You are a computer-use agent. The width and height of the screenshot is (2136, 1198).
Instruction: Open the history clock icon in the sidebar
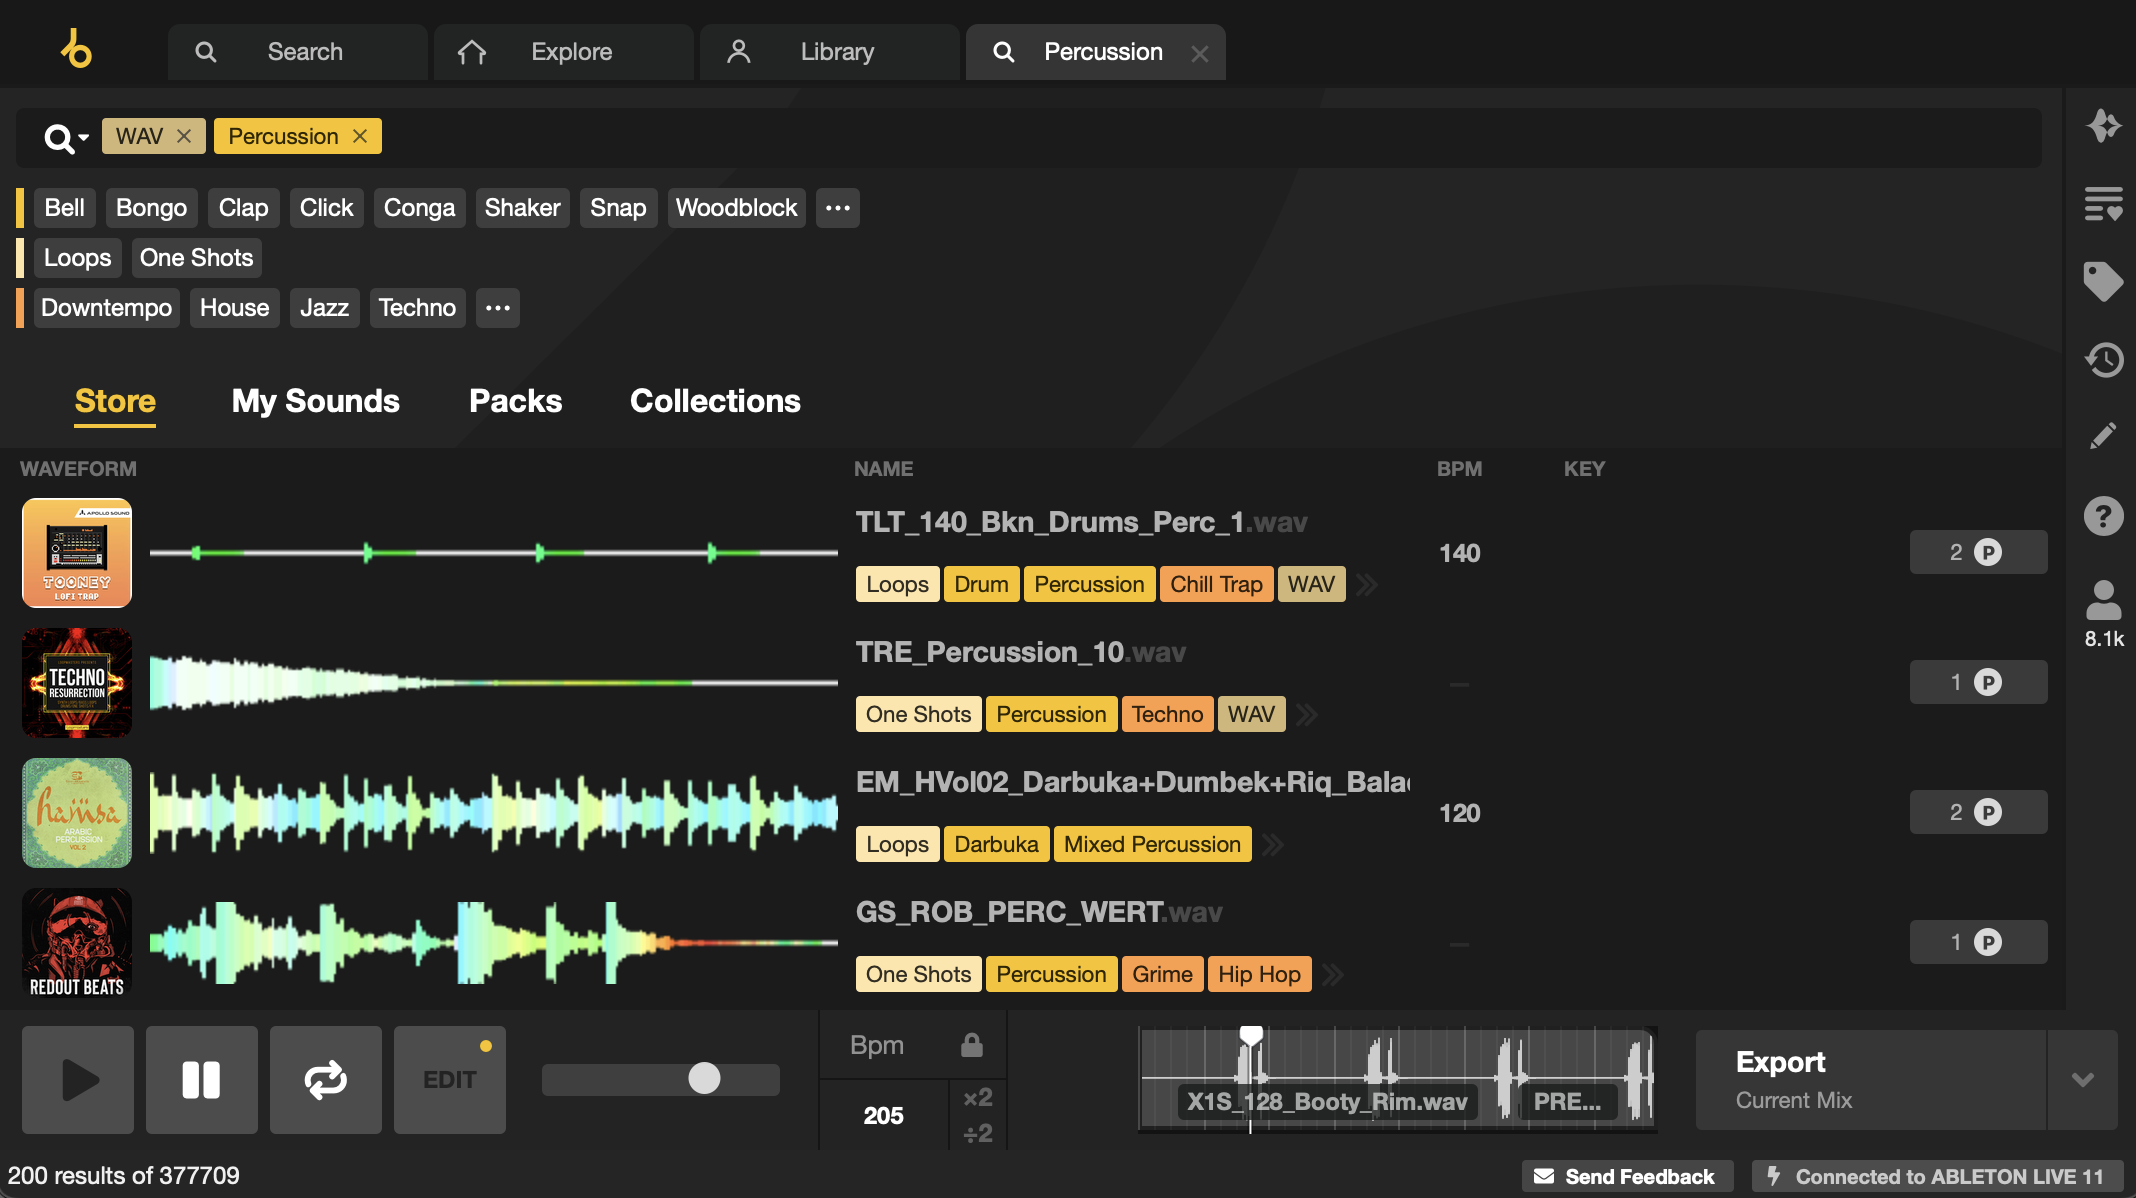(2104, 359)
